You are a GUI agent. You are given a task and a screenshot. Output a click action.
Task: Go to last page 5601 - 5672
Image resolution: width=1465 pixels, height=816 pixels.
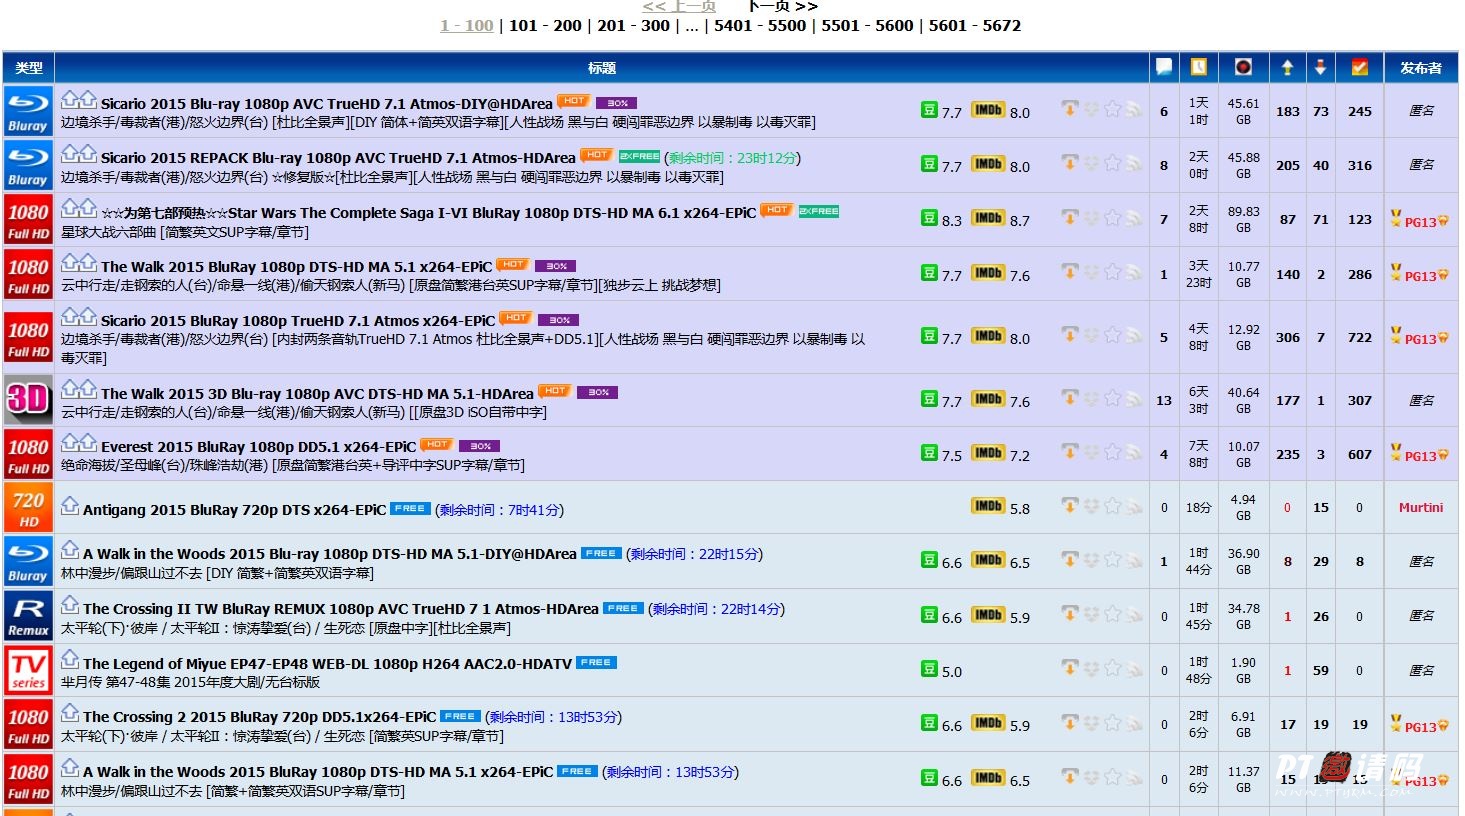tap(975, 25)
